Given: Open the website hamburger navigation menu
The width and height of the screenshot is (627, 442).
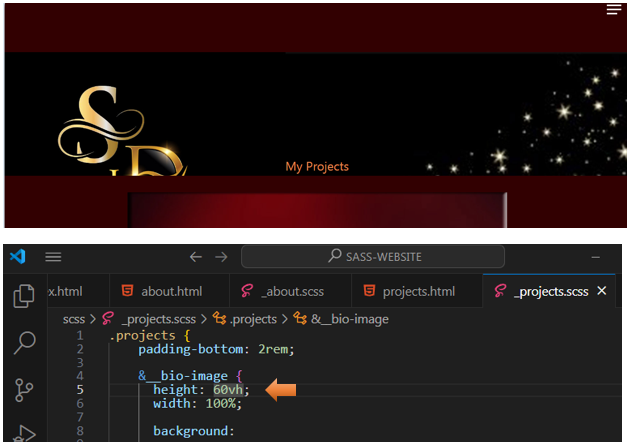Looking at the screenshot, I should click(x=613, y=10).
